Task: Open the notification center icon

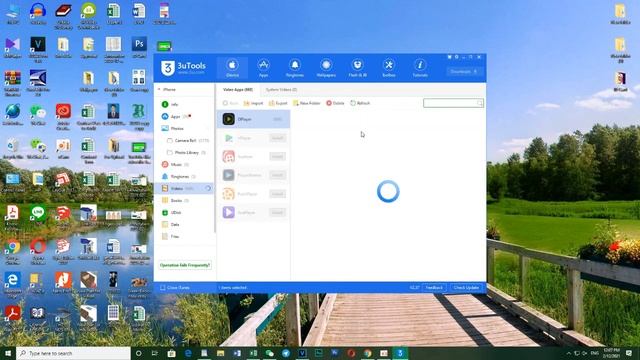Action: click(x=629, y=353)
